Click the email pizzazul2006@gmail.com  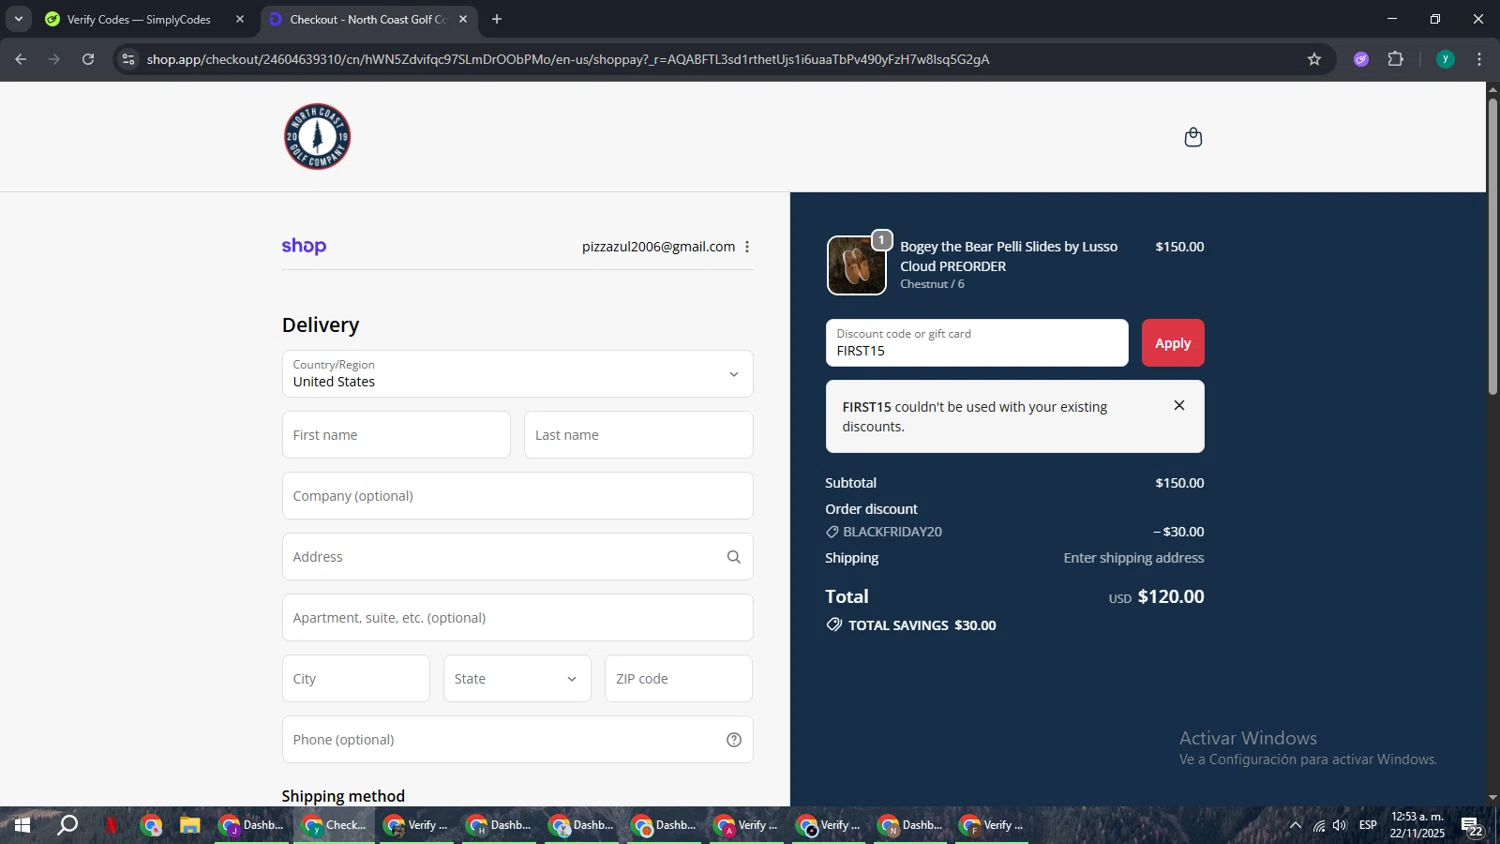pos(658,247)
